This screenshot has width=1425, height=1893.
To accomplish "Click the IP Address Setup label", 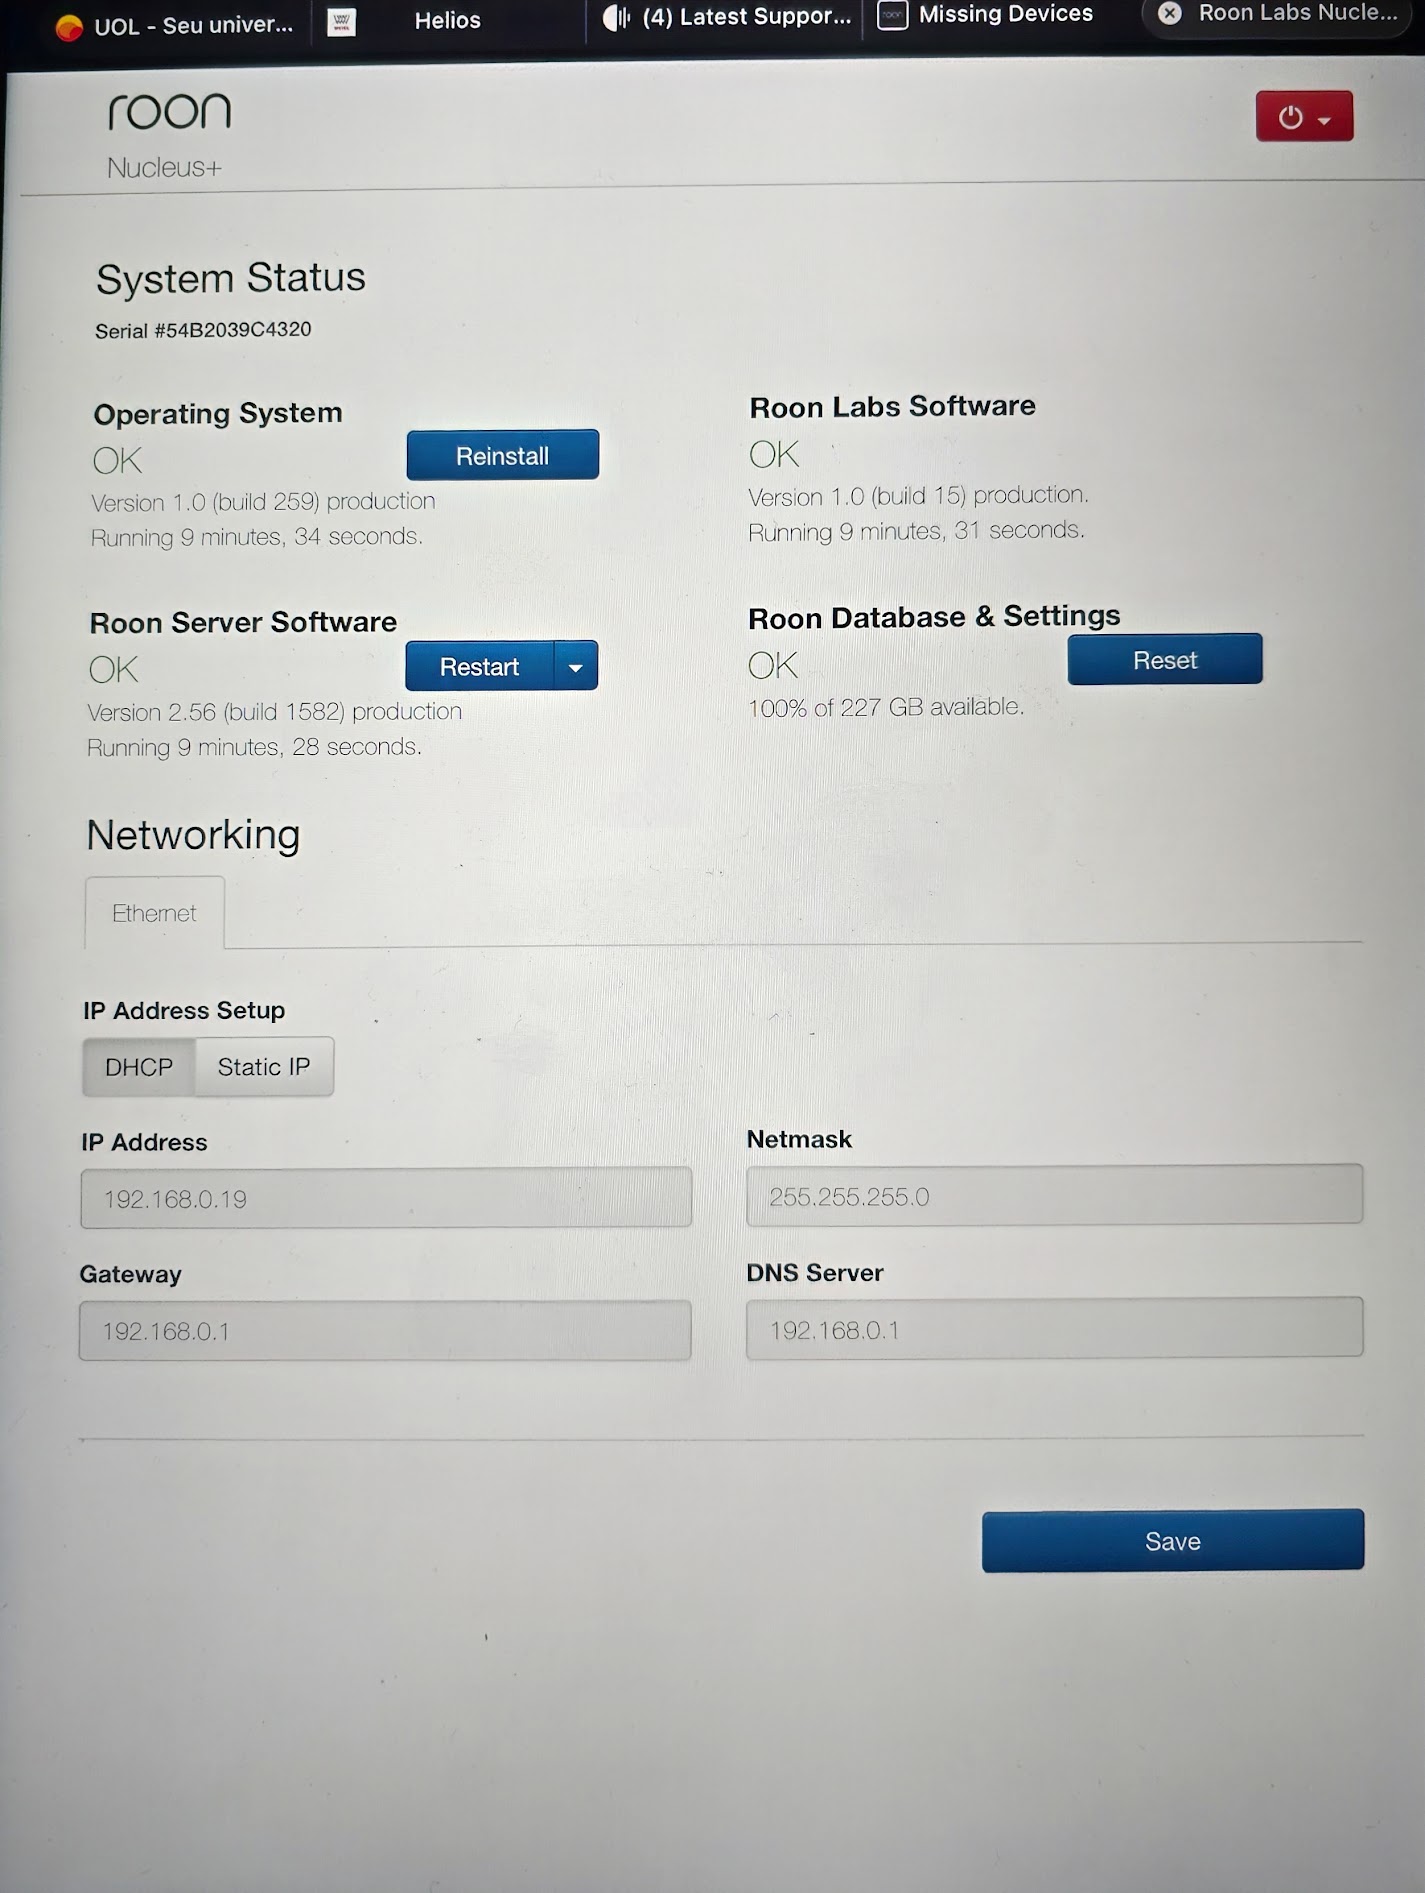I will (184, 1010).
